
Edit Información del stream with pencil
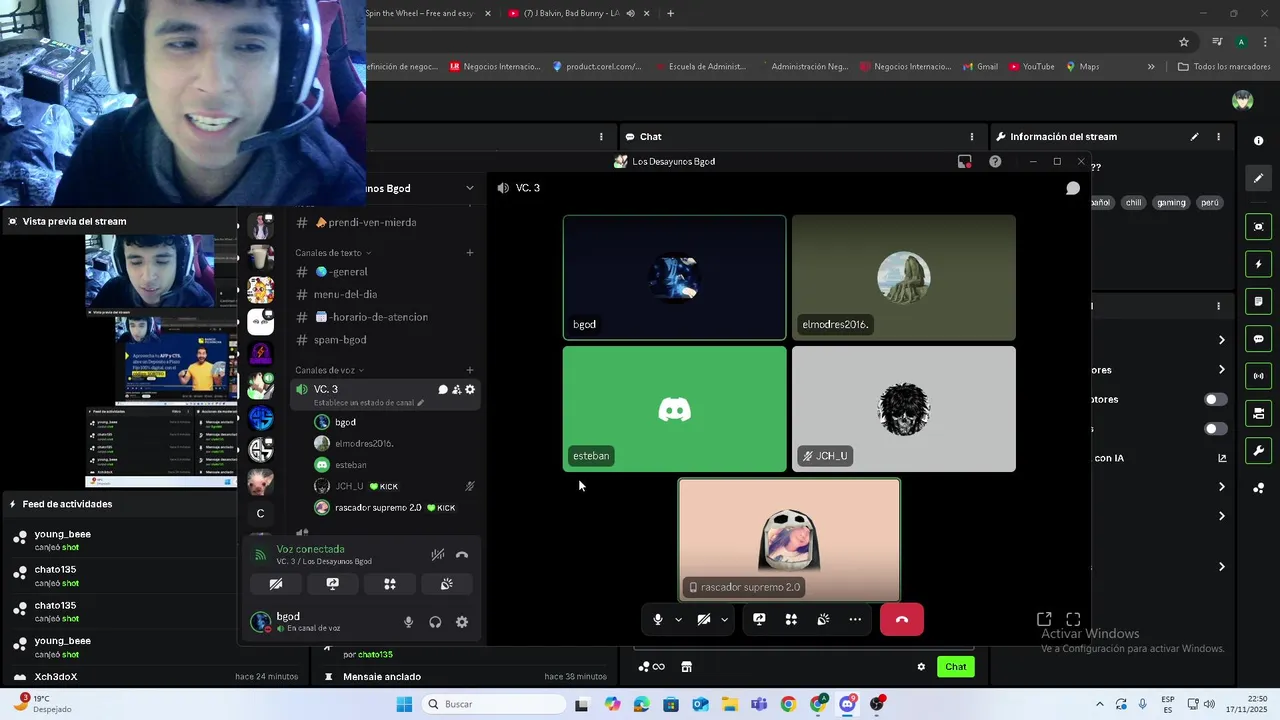pos(1194,137)
